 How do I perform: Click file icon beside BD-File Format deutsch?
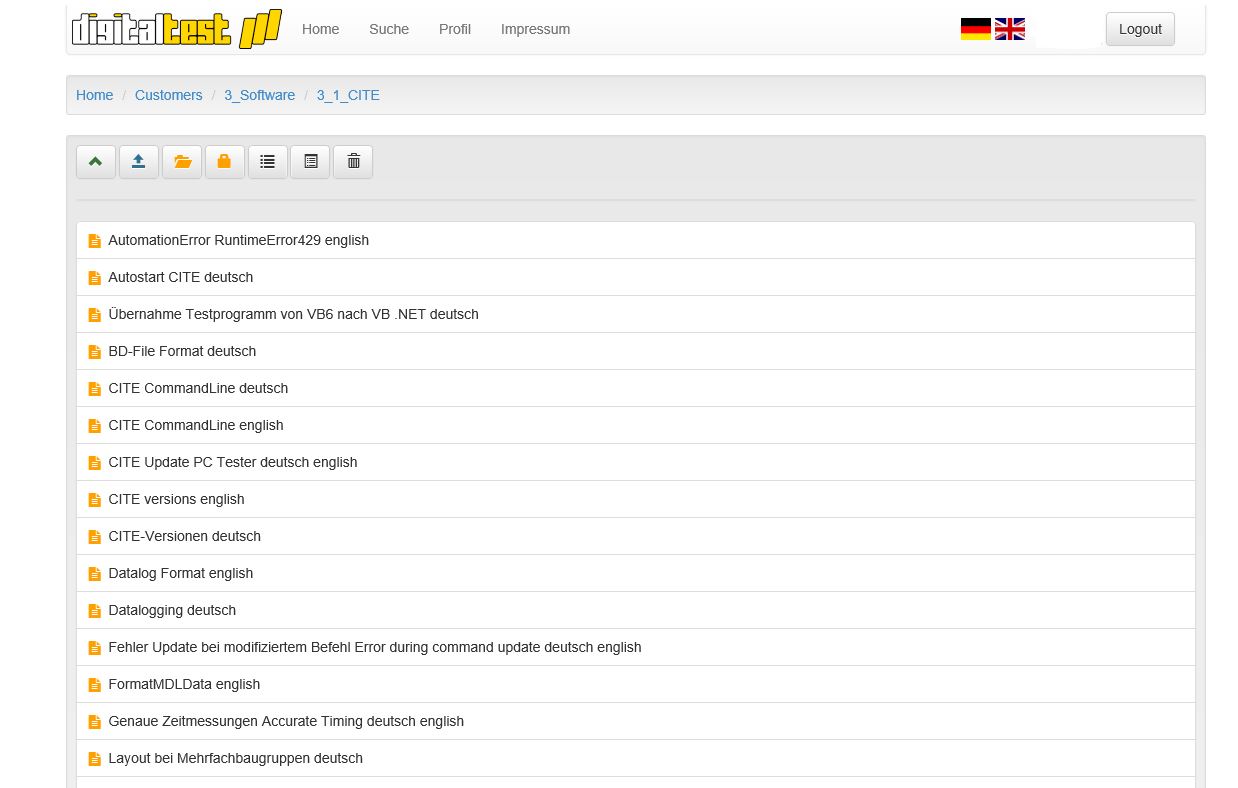(x=95, y=352)
